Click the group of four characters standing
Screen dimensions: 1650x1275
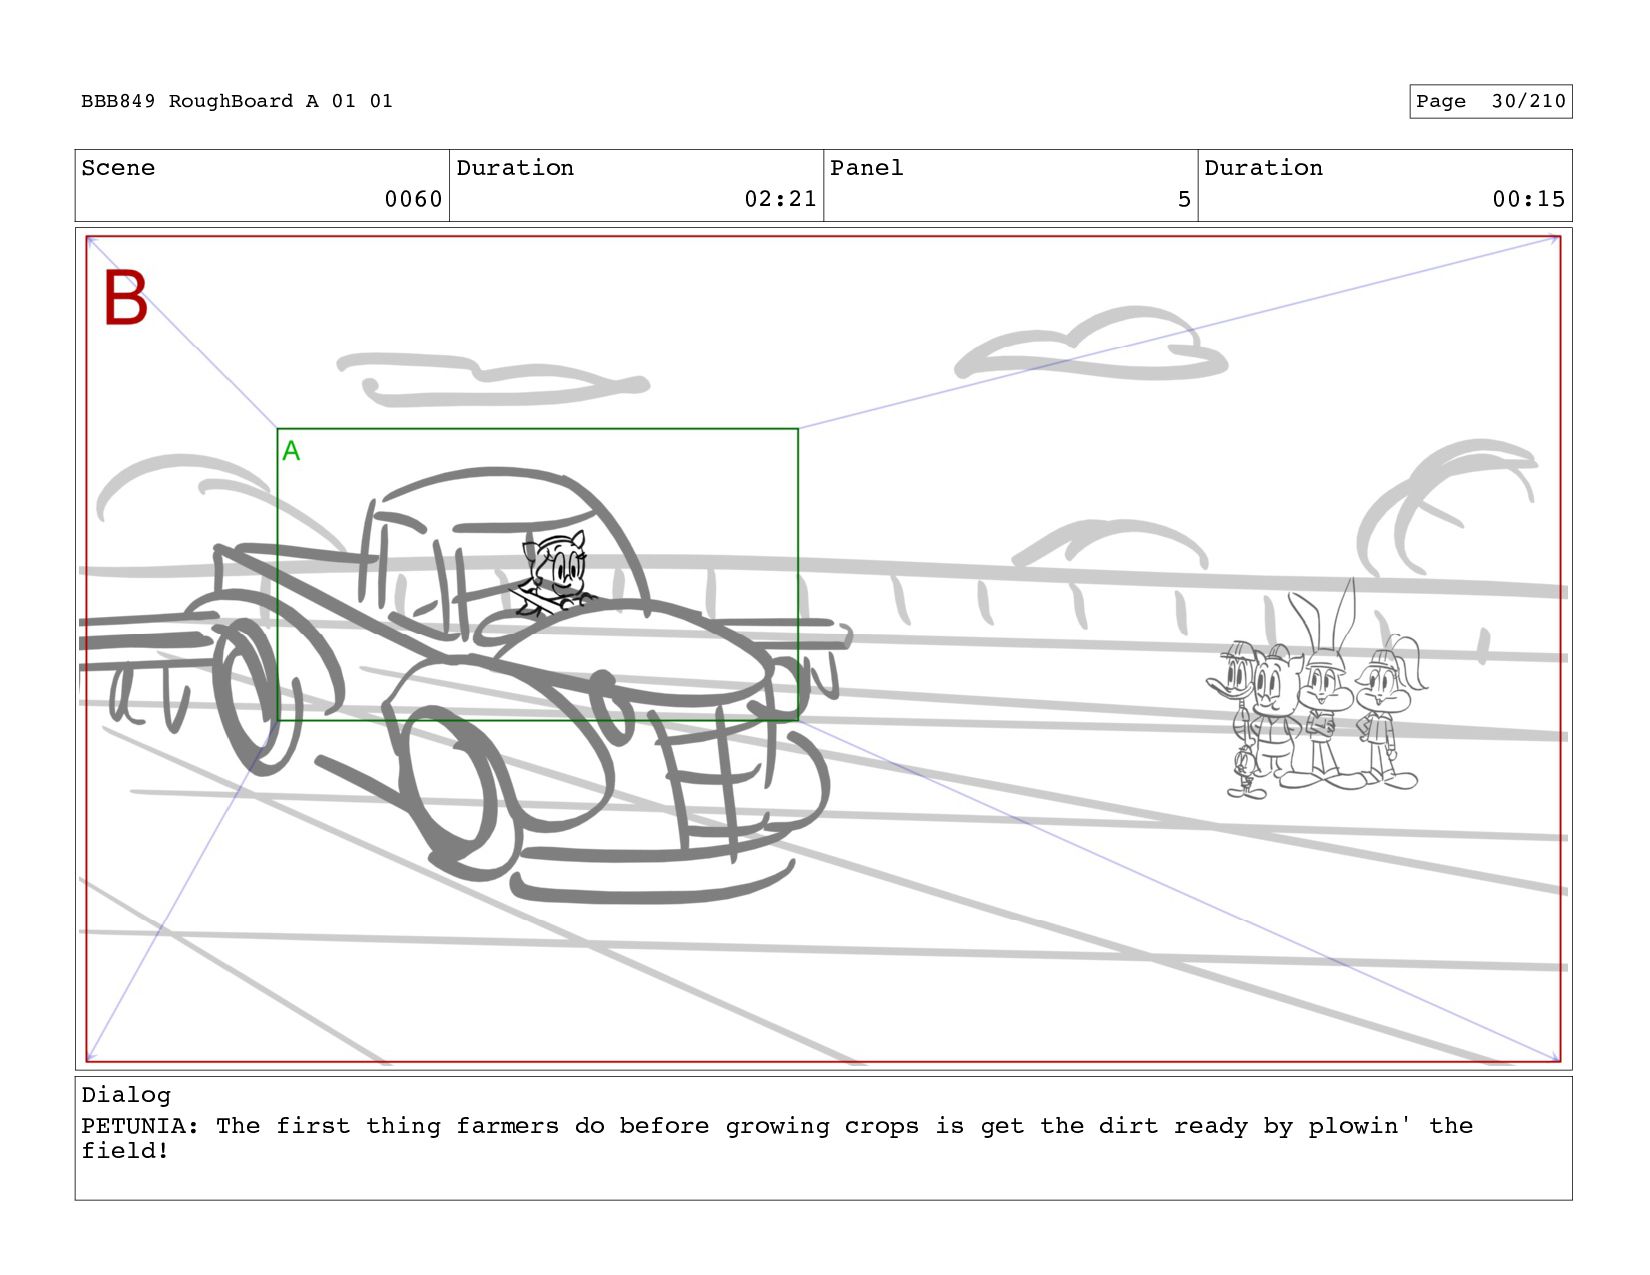pyautogui.click(x=1318, y=690)
